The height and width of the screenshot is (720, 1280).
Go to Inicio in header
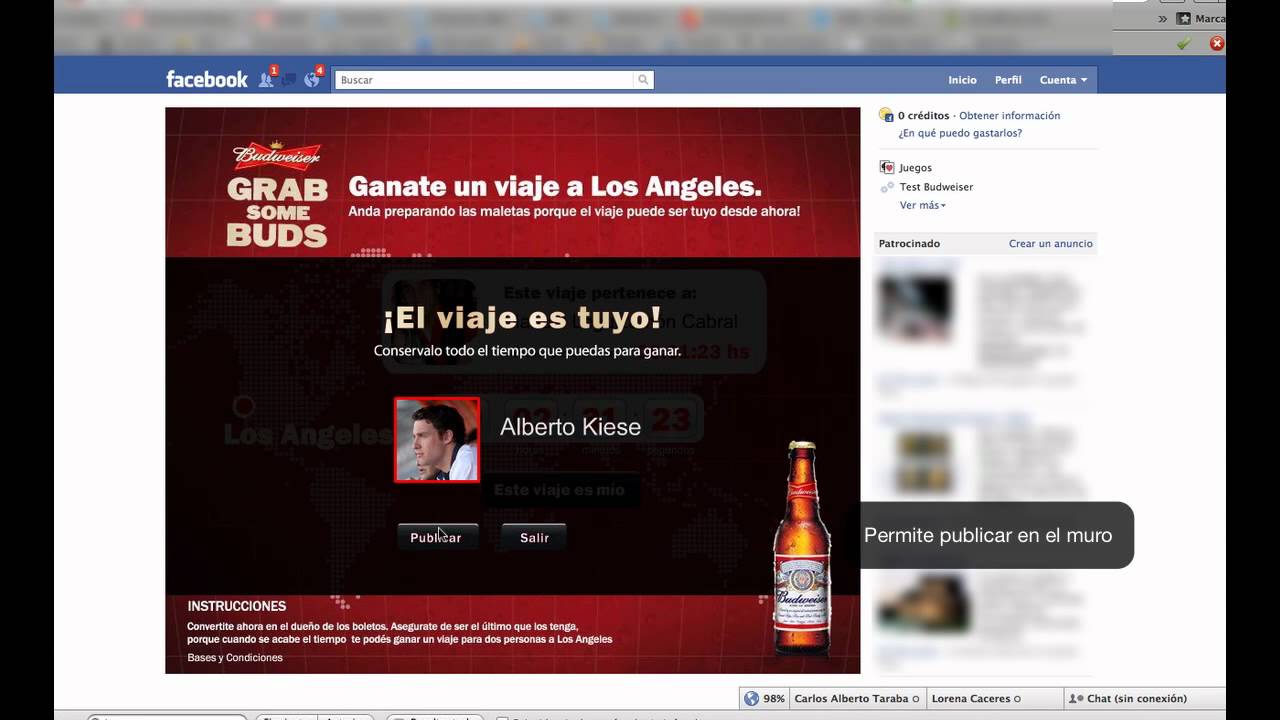click(962, 80)
